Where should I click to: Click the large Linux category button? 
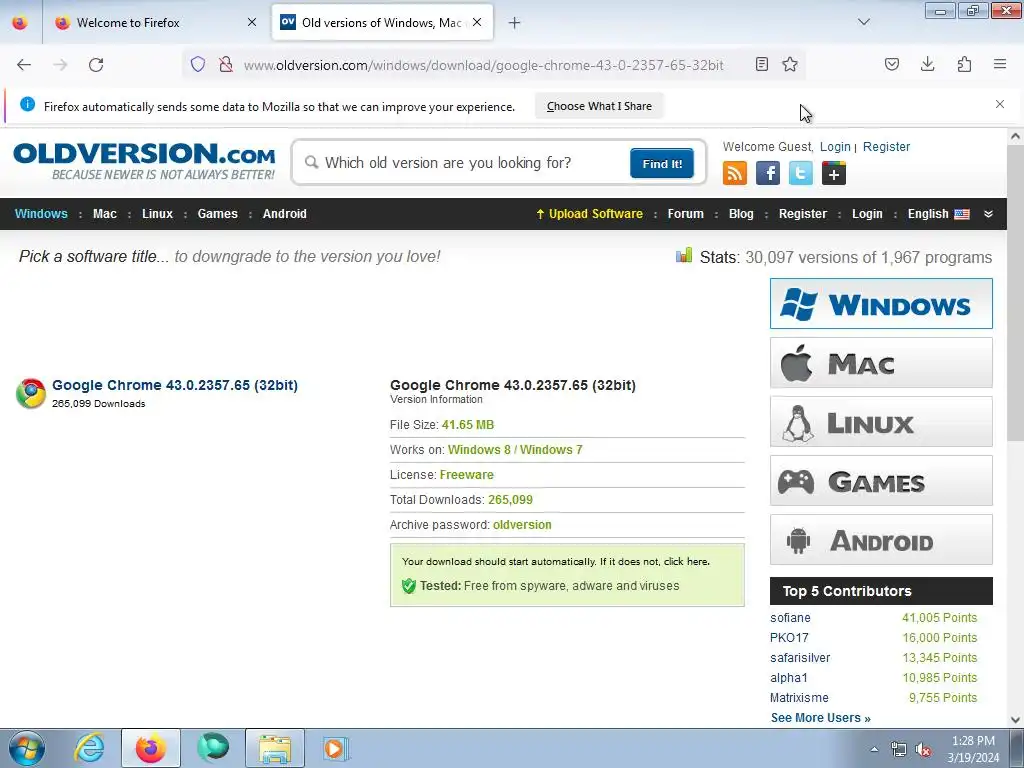click(881, 422)
